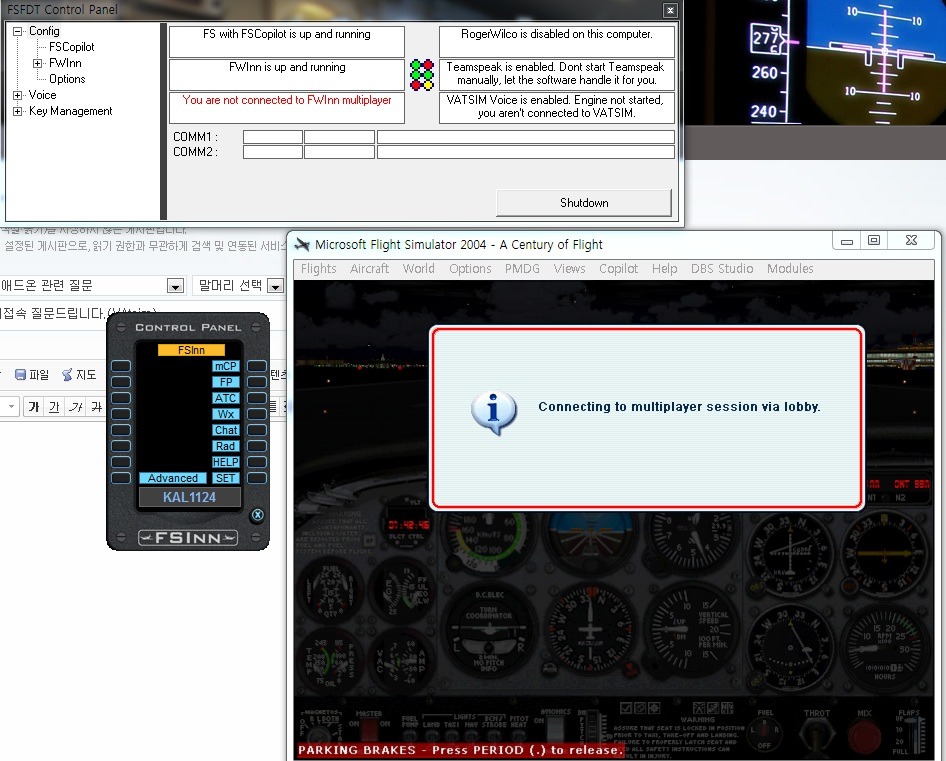The height and width of the screenshot is (761, 946).
Task: Open the FSInn ATC panel
Action: pos(226,398)
